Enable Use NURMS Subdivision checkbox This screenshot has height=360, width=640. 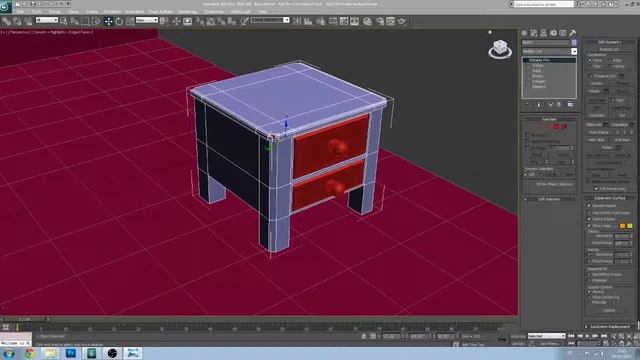point(589,213)
